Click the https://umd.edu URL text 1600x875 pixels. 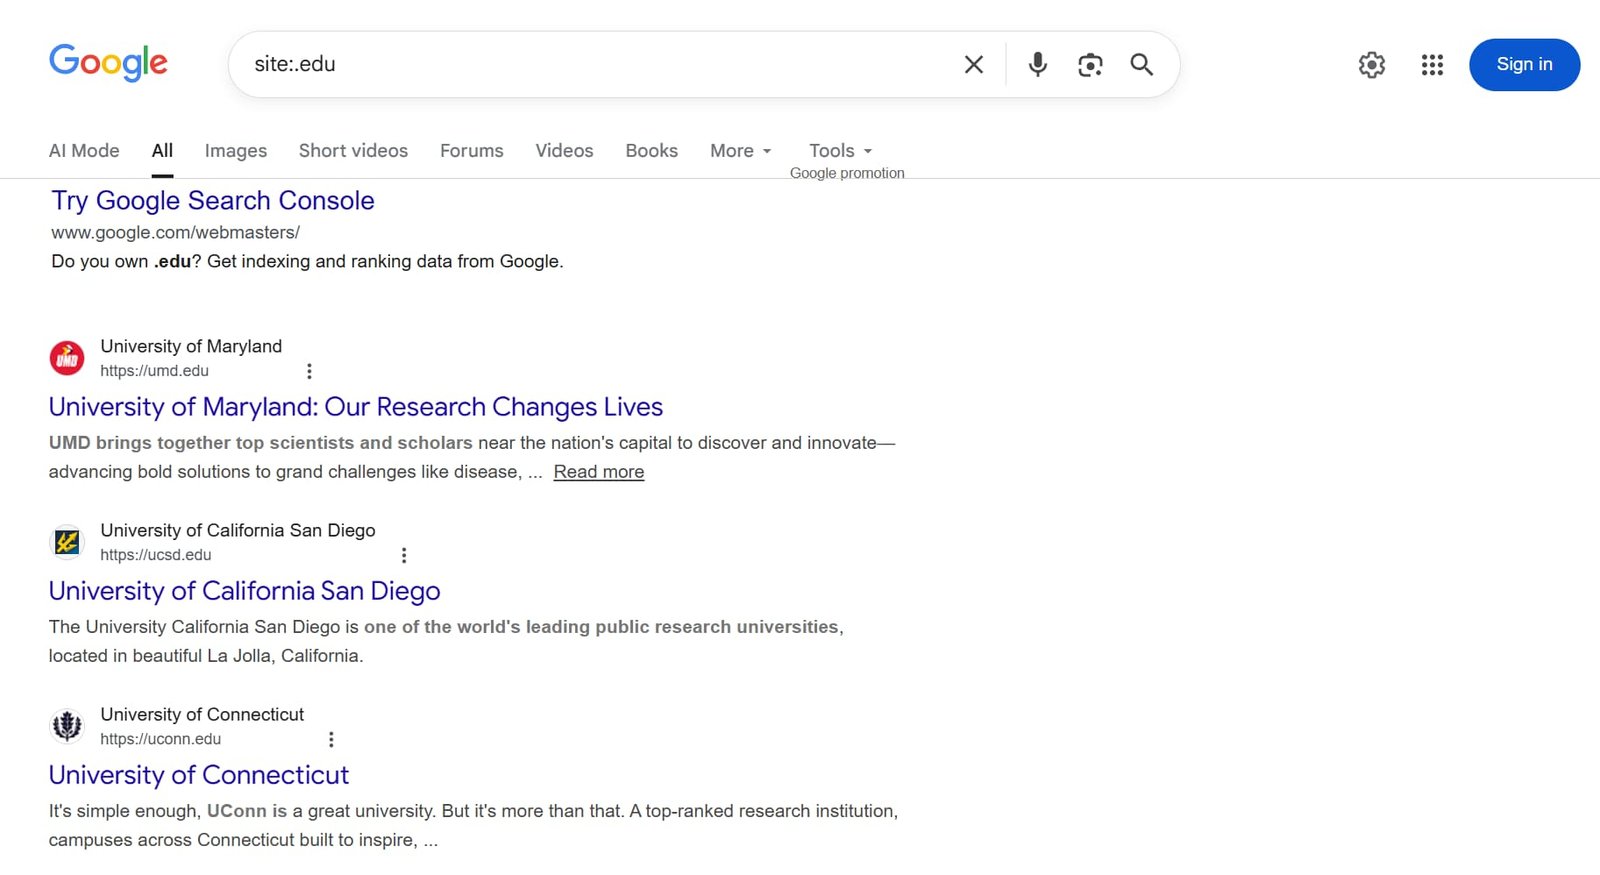(x=155, y=371)
